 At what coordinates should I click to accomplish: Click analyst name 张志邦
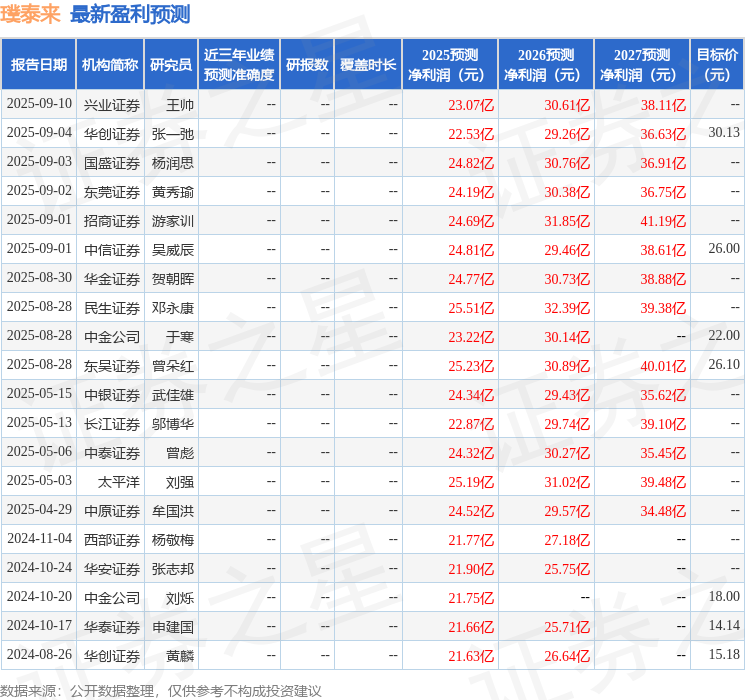click(x=173, y=569)
